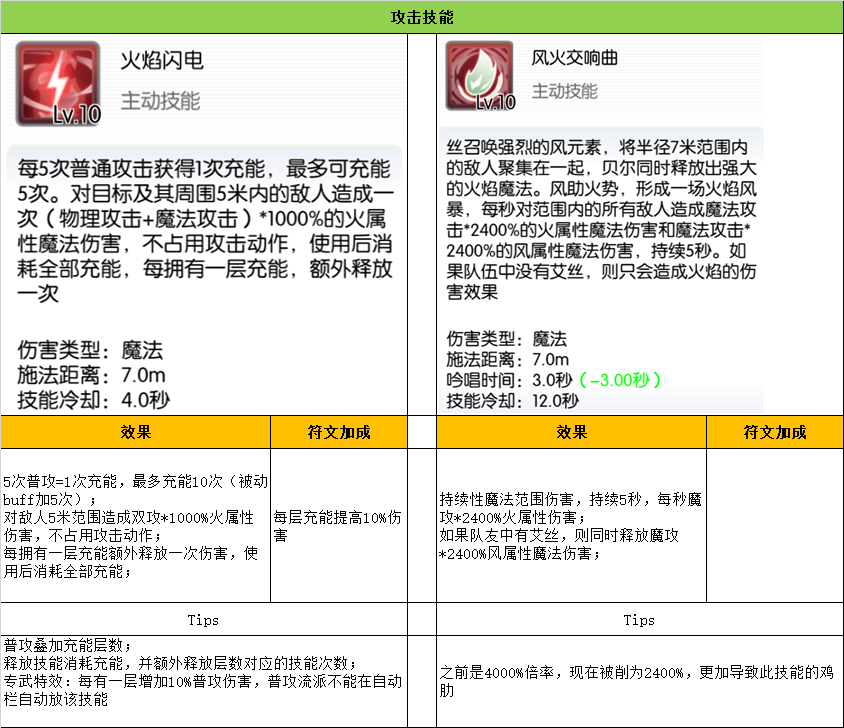Viewport: 844px width, 728px height.
Task: Click the tips cell starting 之前是4000%倍率
Action: click(x=639, y=681)
